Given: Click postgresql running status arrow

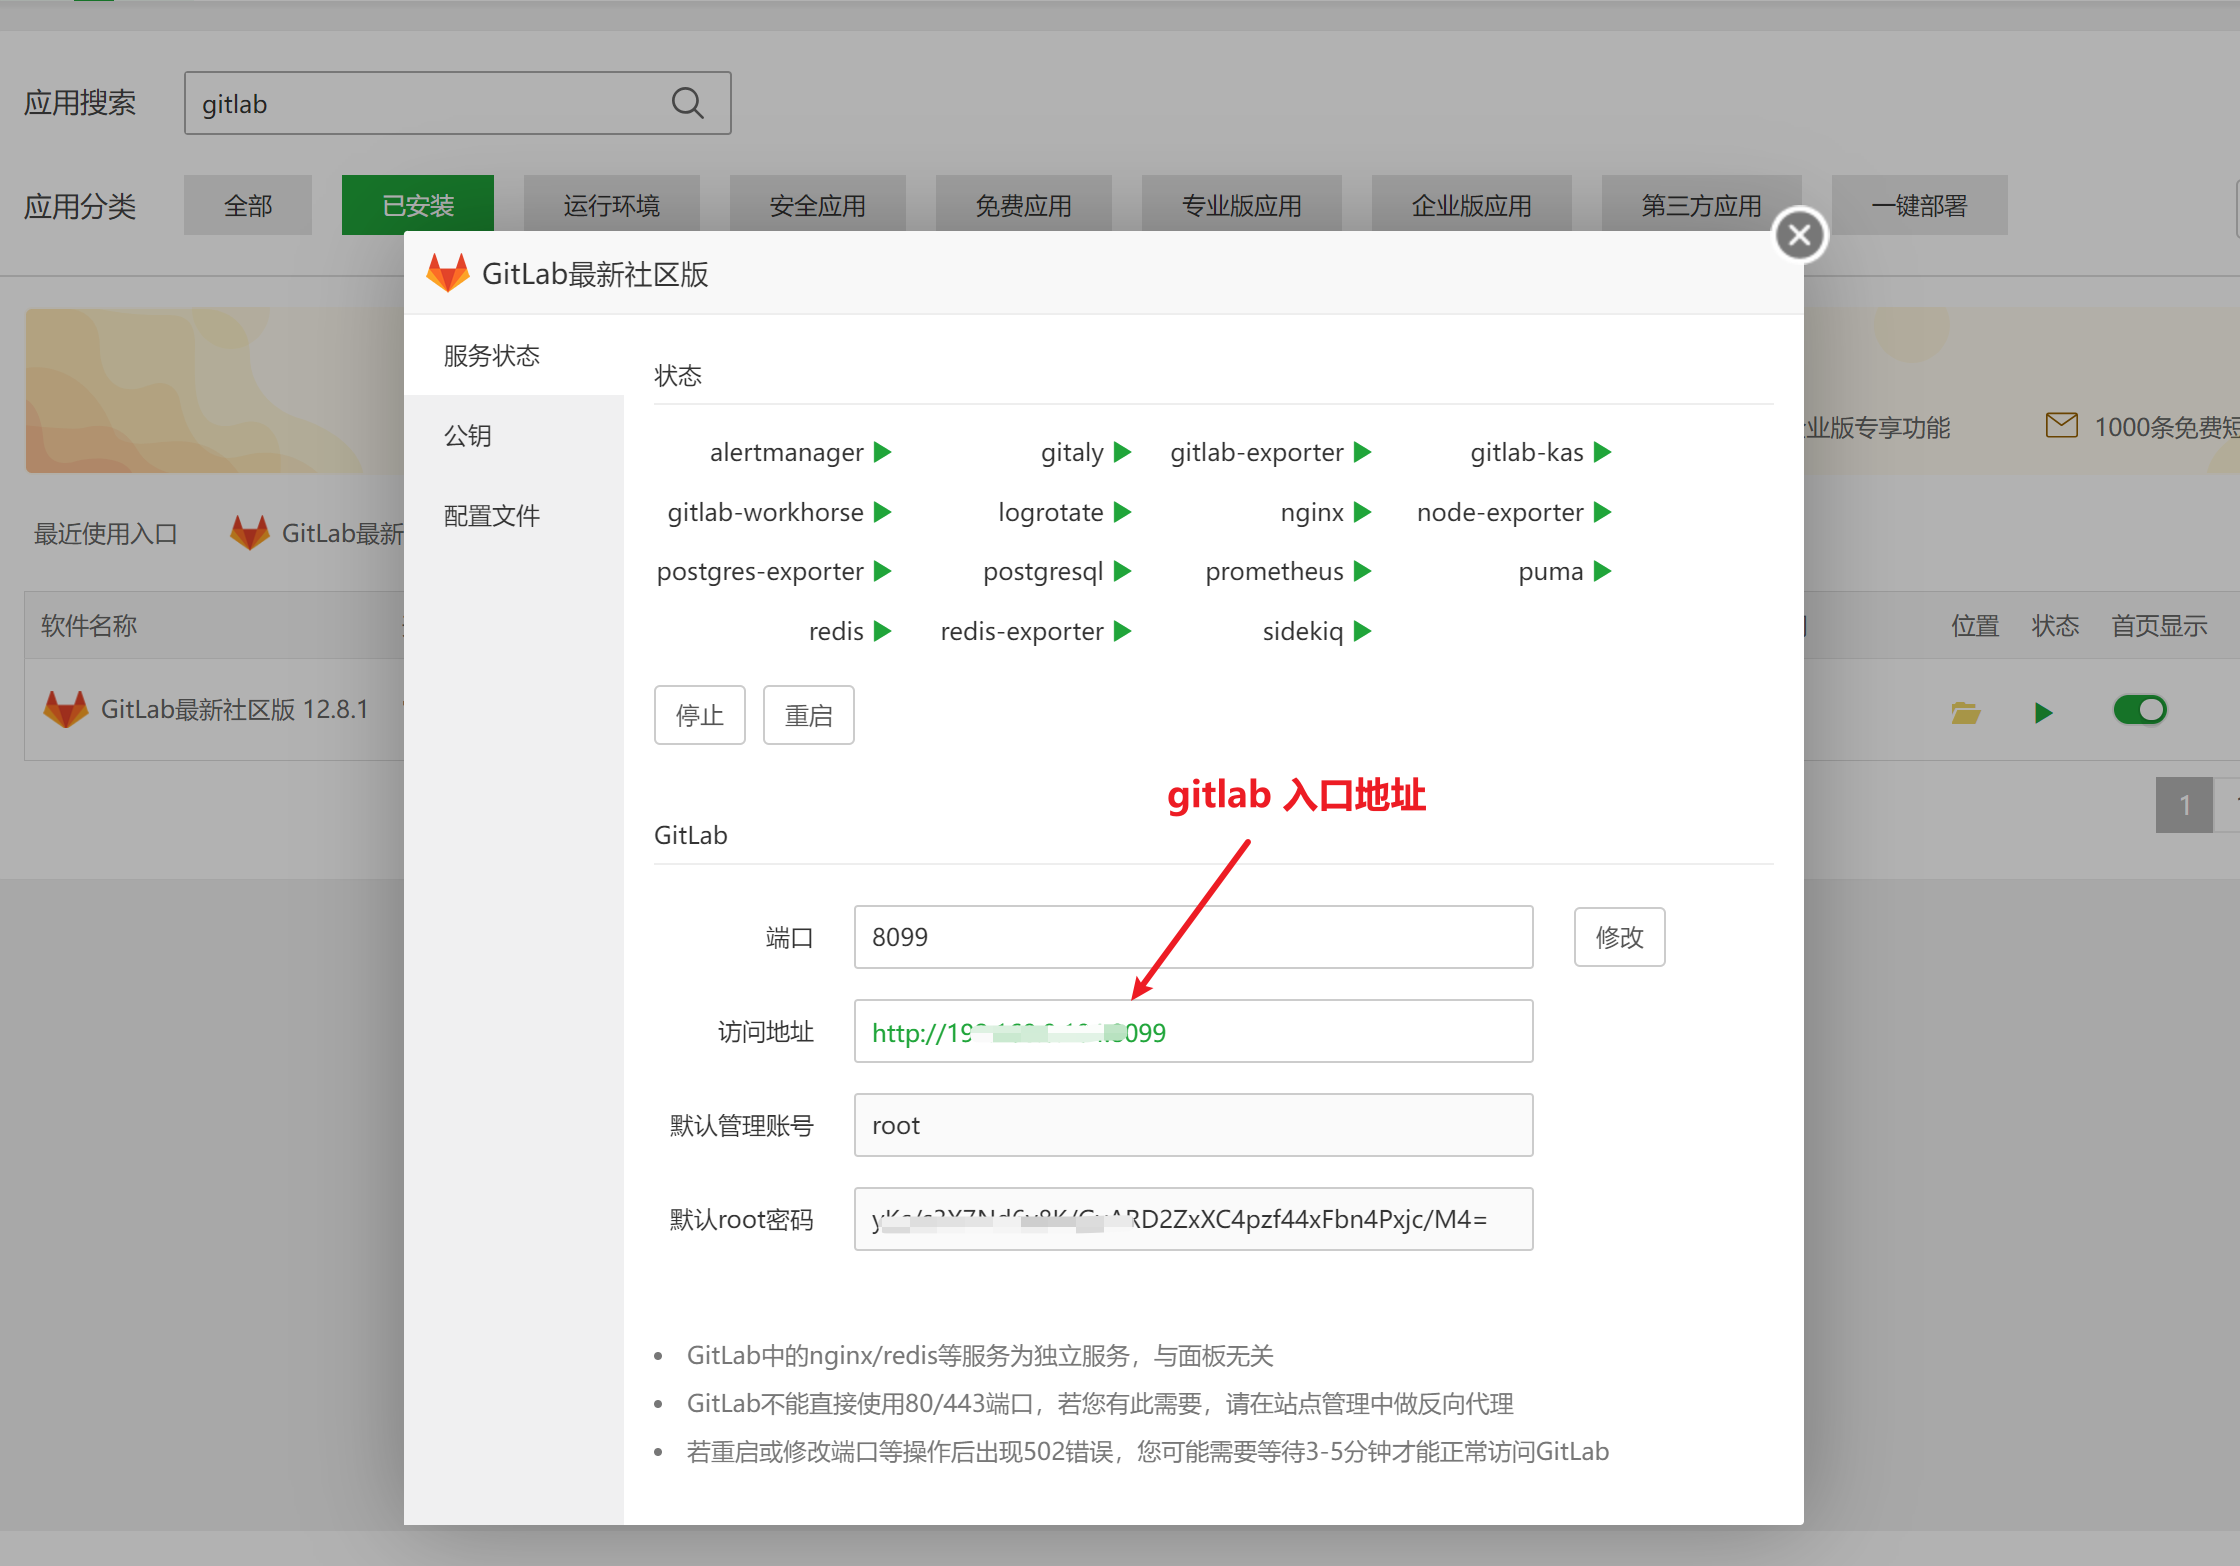Looking at the screenshot, I should 1122,571.
